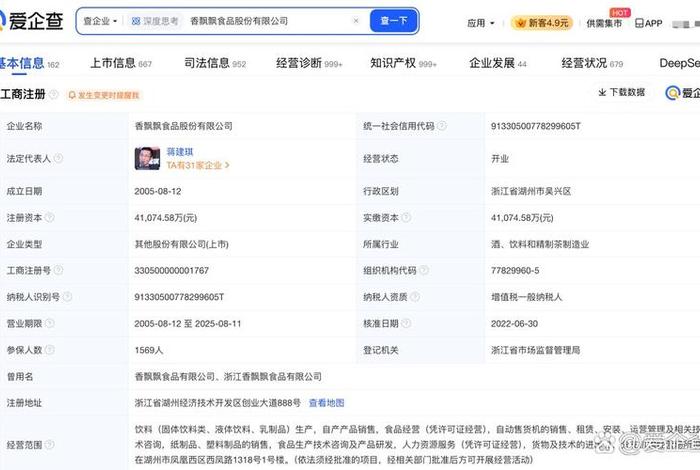Click the help icon beside 经营范围

50,445
